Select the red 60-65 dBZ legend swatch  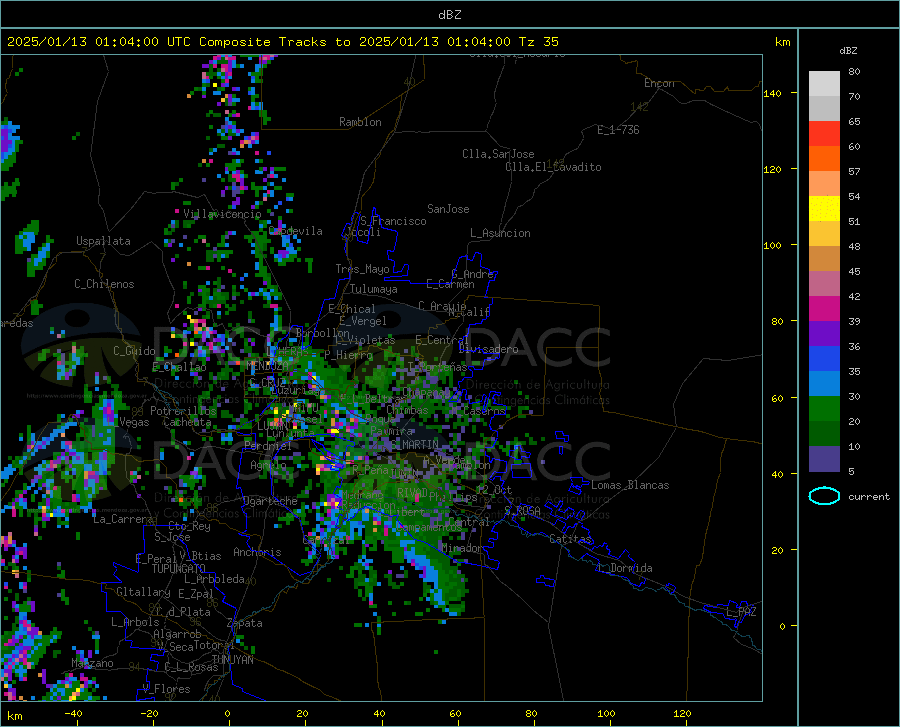824,134
